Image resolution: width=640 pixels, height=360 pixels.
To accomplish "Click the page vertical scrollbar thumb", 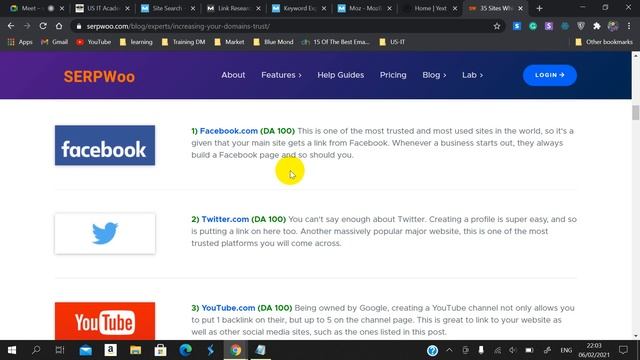I will point(636,112).
